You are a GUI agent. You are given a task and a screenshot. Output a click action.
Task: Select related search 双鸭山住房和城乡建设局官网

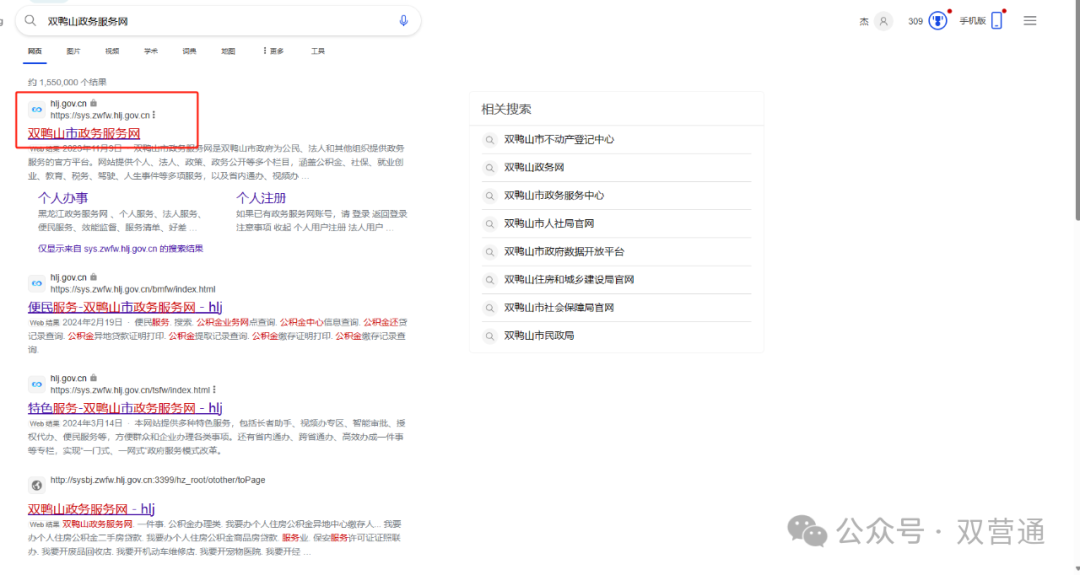[x=569, y=280]
